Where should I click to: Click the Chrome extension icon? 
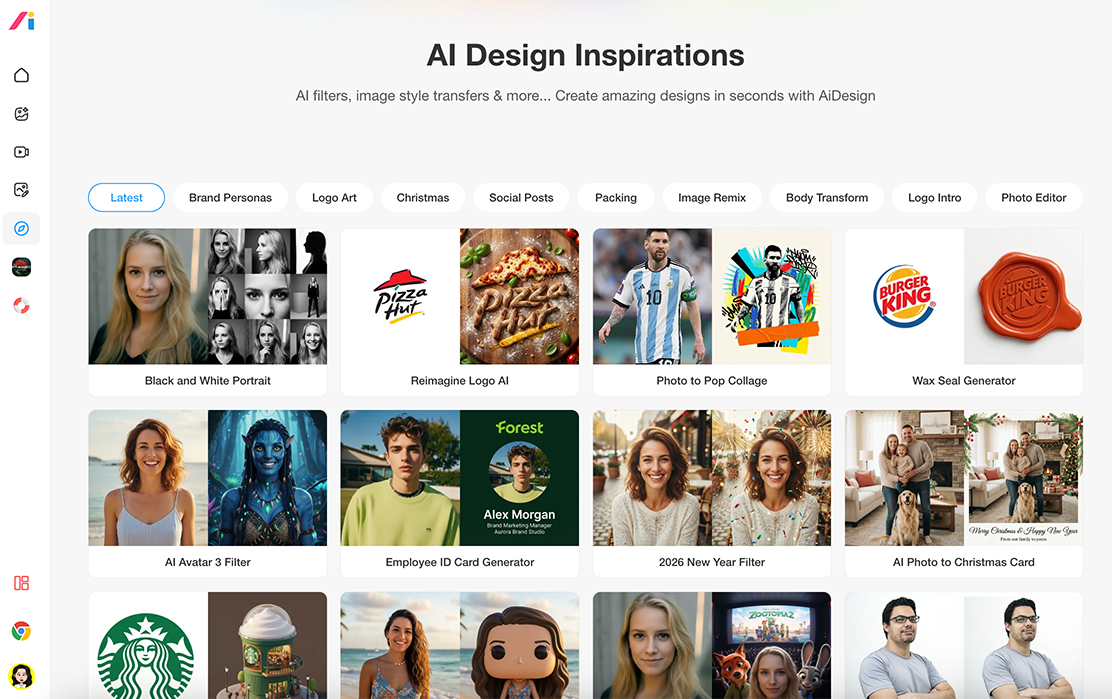coord(21,631)
